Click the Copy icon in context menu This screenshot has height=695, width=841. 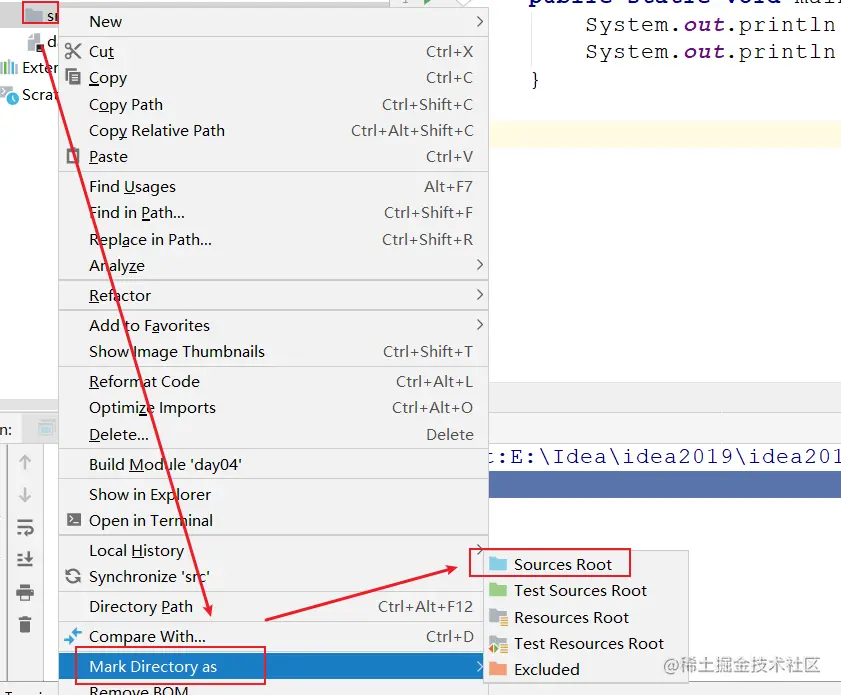click(x=73, y=77)
